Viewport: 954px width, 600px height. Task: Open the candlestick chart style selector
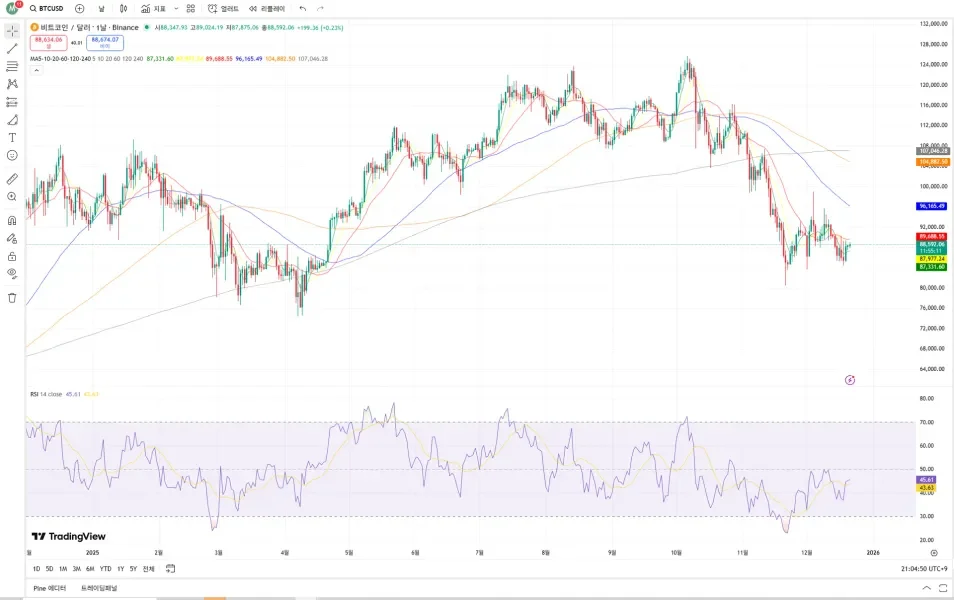point(124,9)
